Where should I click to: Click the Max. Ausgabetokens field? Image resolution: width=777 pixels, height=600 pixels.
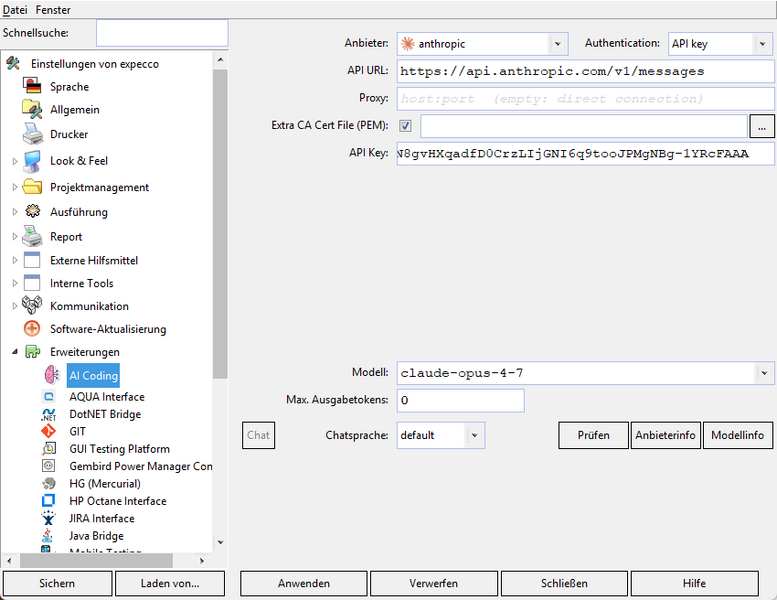click(460, 400)
